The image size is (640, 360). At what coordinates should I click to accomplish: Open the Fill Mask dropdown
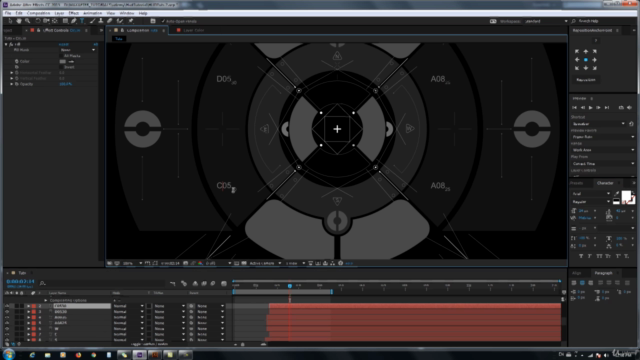[x=78, y=50]
